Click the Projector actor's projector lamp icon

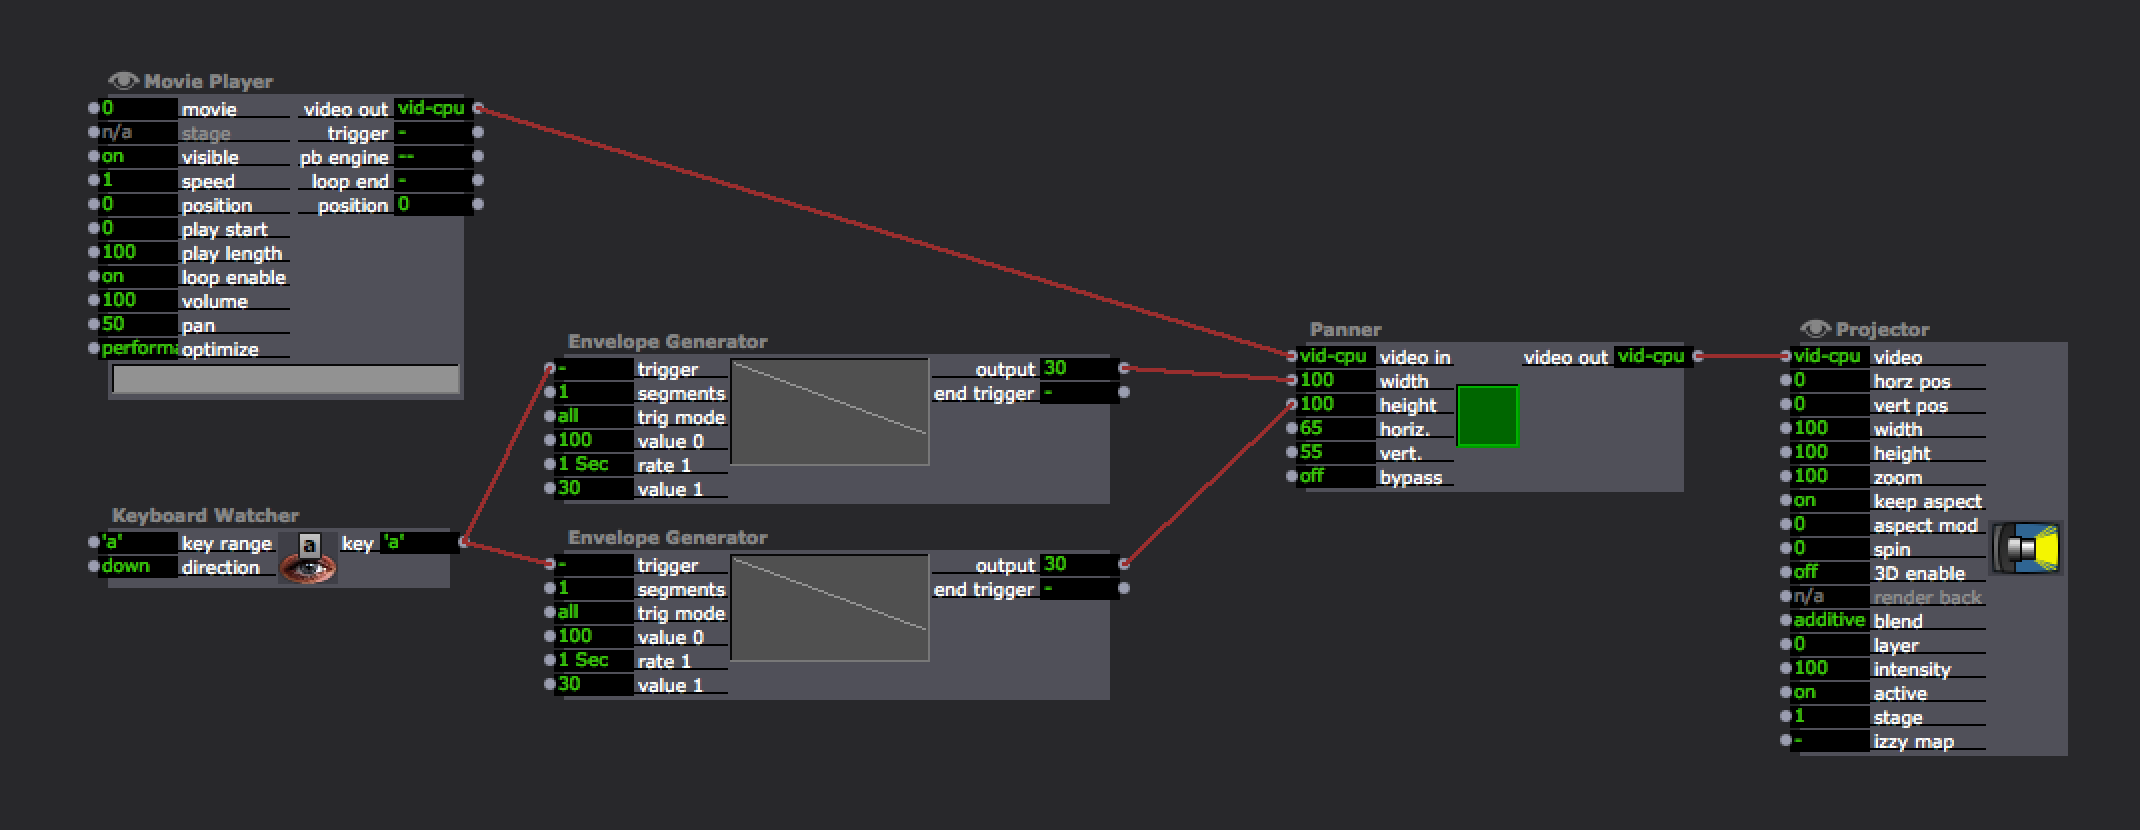(2026, 548)
